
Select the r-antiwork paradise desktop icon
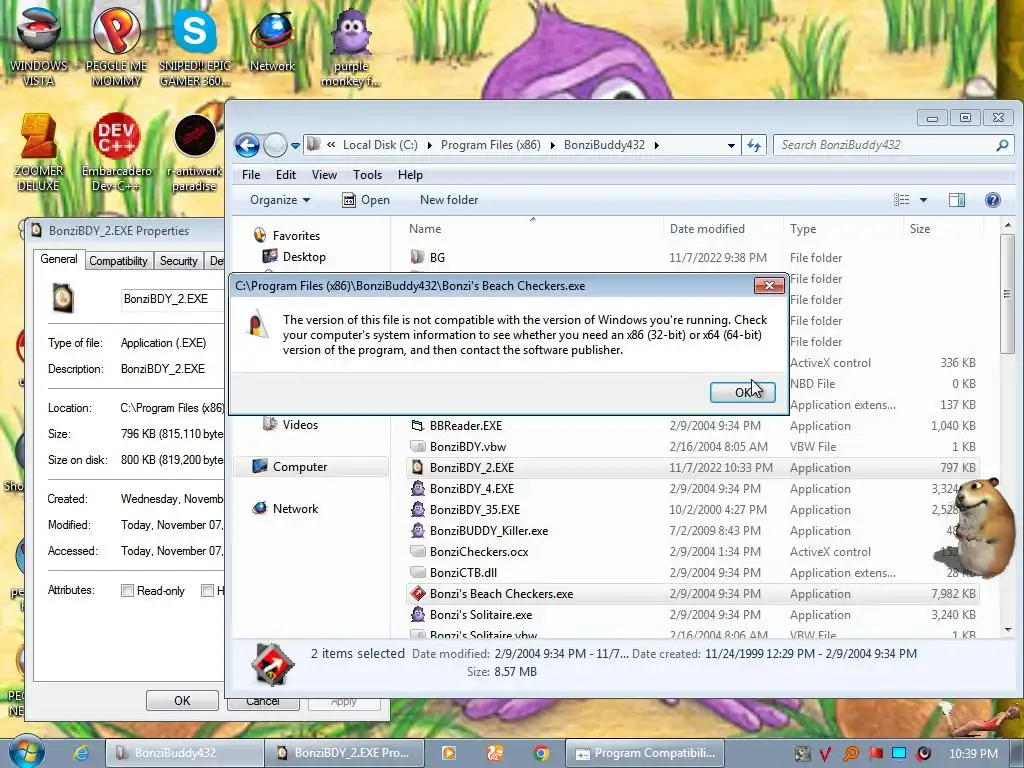pyautogui.click(x=195, y=152)
